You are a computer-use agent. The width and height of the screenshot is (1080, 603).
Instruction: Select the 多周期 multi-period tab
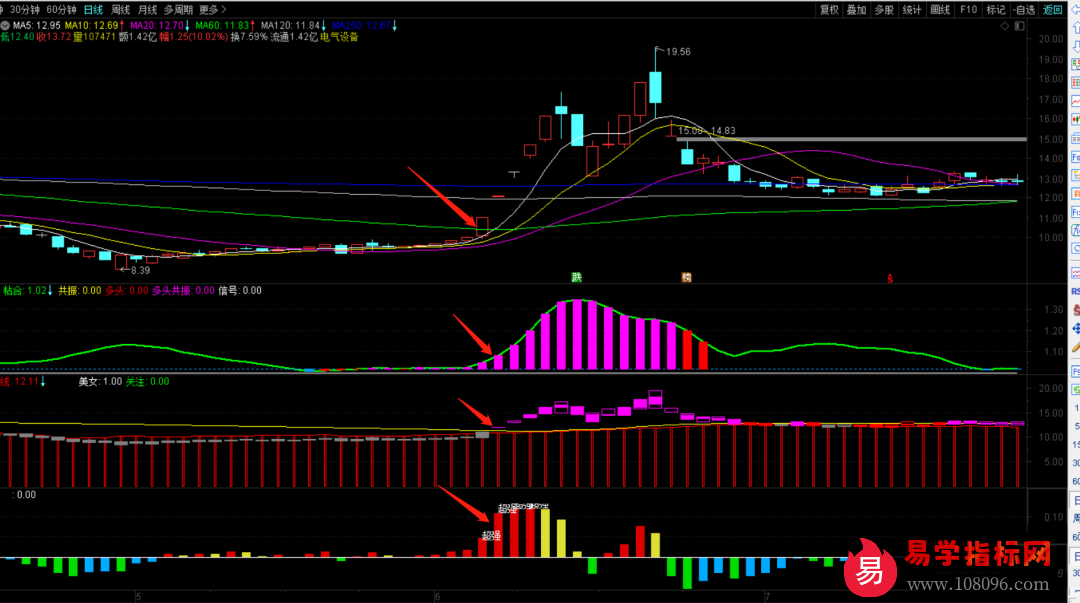[x=178, y=10]
